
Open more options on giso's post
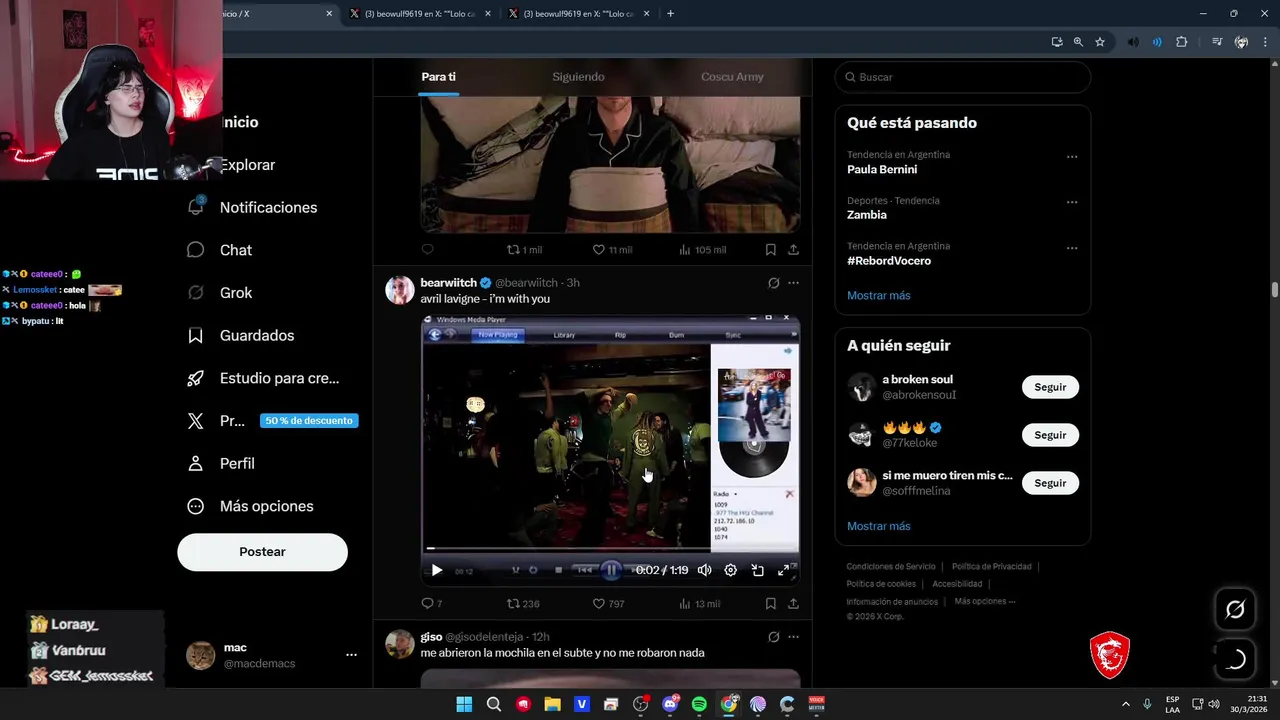point(793,637)
